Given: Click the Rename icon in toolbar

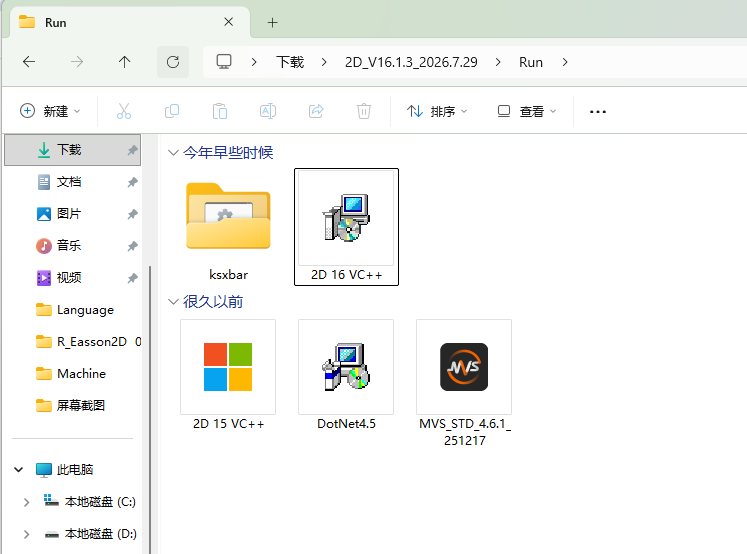Looking at the screenshot, I should 268,111.
